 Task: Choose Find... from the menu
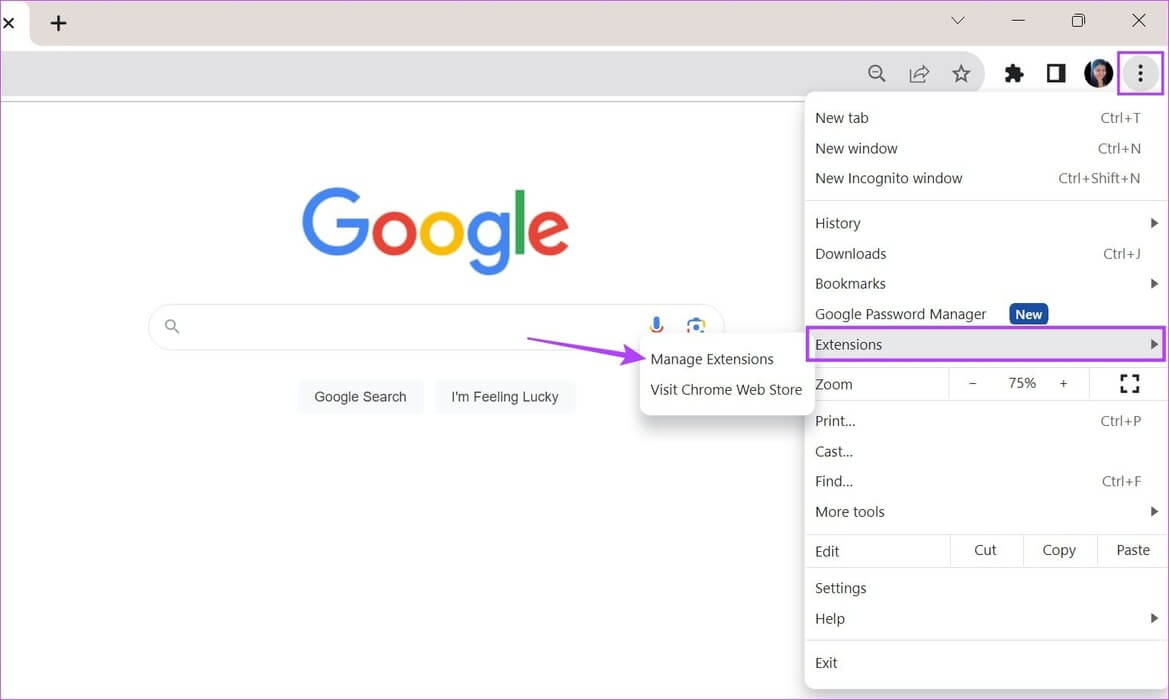986,482
